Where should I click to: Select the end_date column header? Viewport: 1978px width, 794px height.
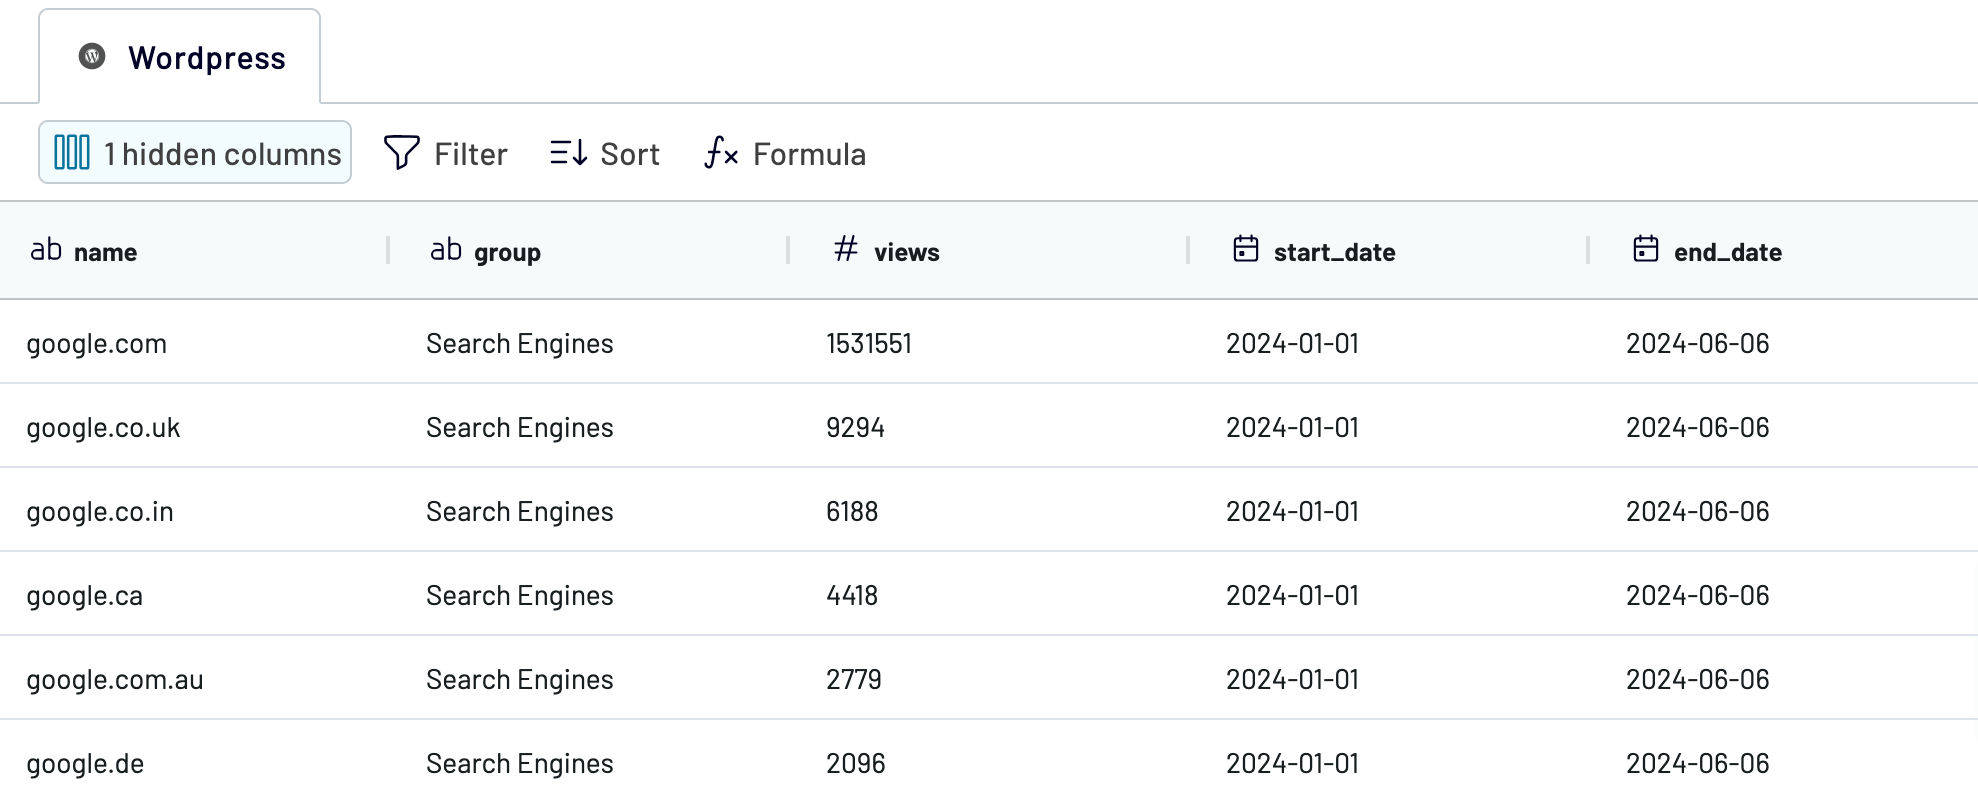(x=1783, y=251)
